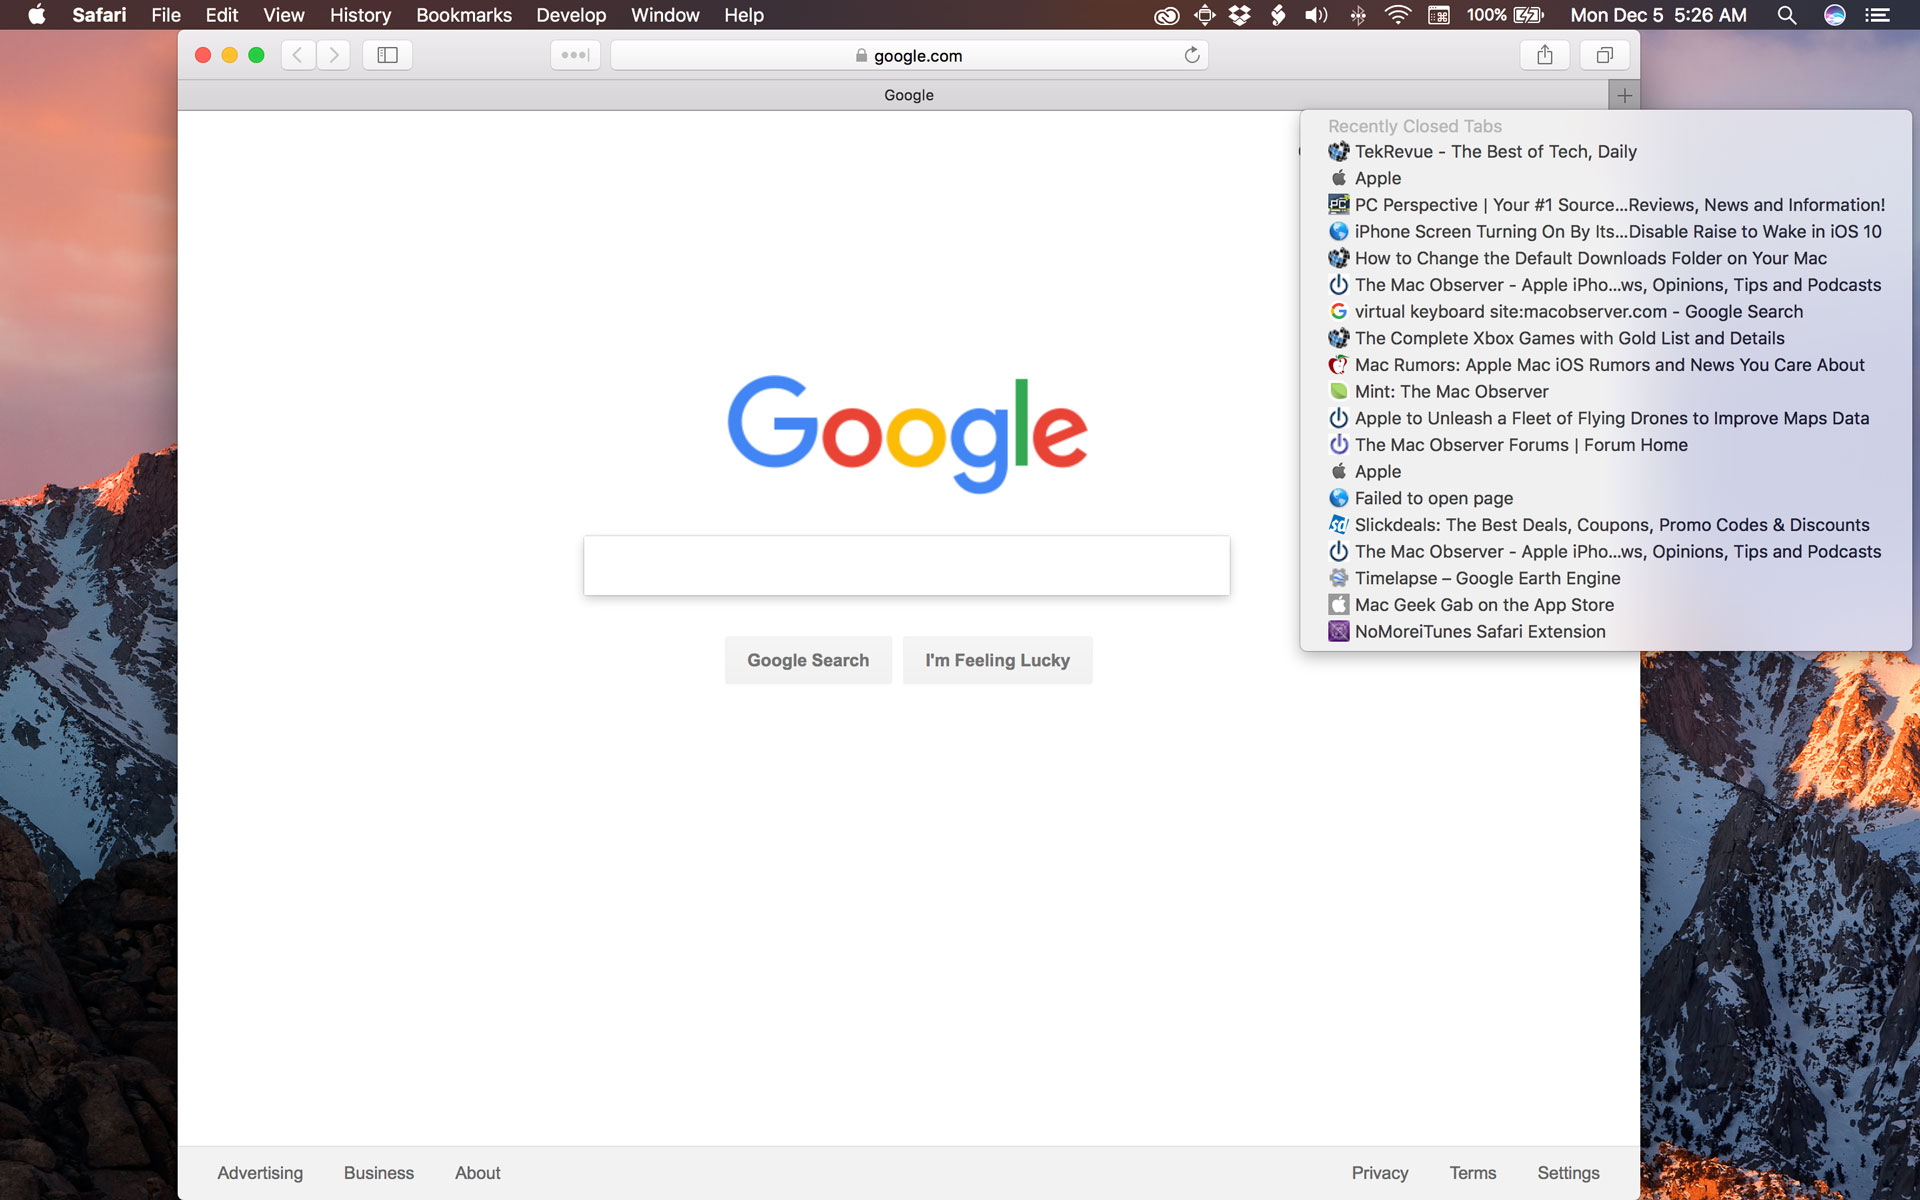The height and width of the screenshot is (1200, 1920).
Task: Open the About footer link
Action: 478,1173
